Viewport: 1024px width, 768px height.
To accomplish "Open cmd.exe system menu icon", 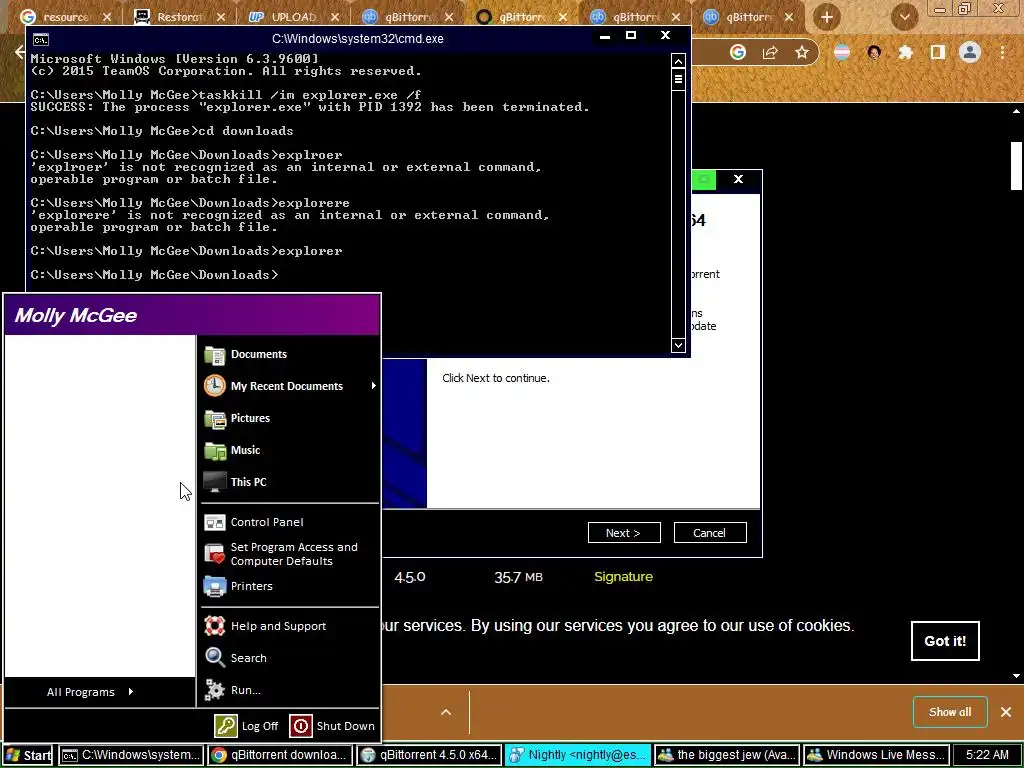I will (40, 39).
